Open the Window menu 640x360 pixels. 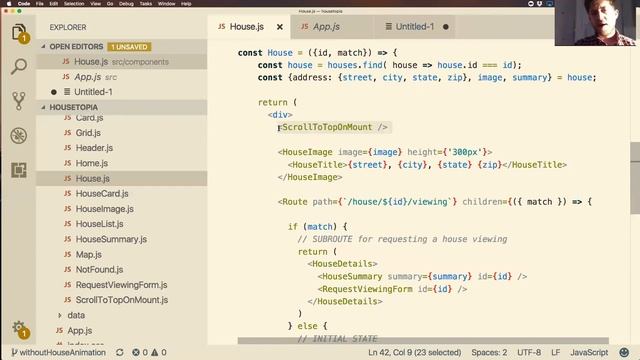(x=166, y=3)
